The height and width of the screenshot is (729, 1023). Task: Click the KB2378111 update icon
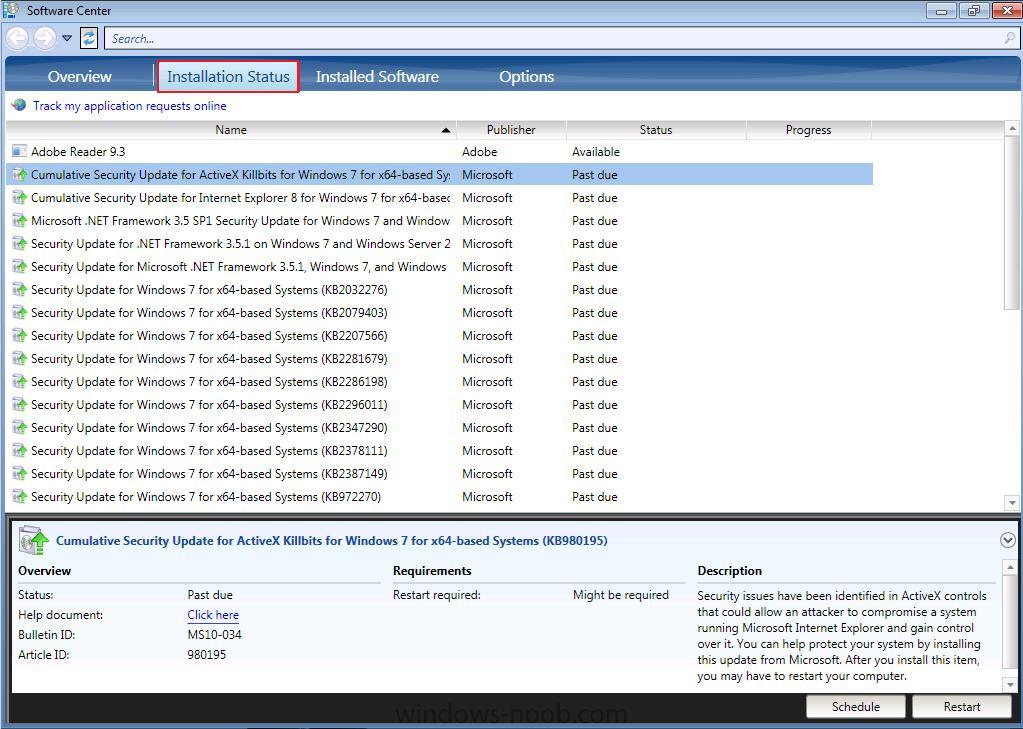click(x=20, y=450)
